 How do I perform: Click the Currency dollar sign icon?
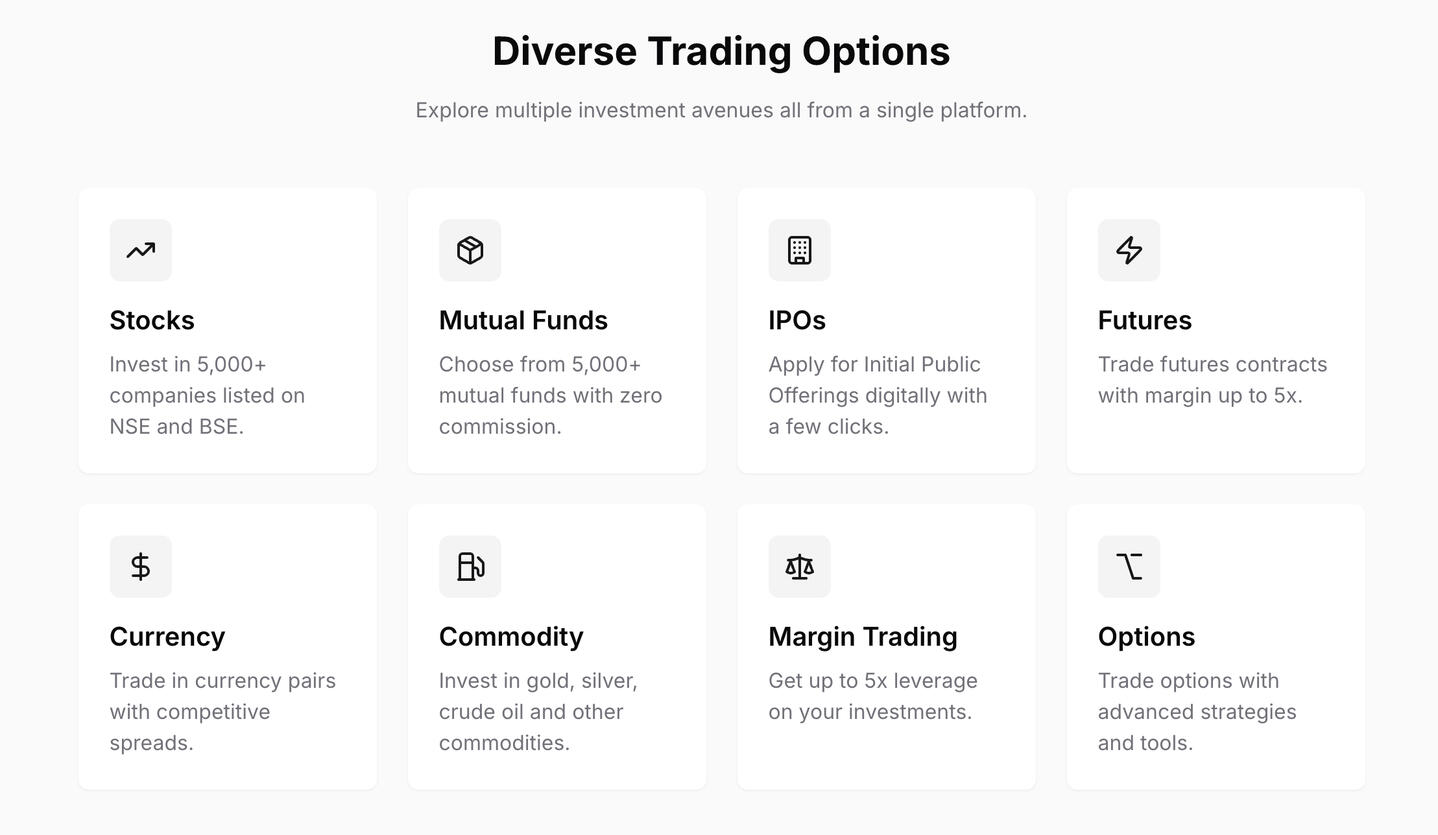(x=141, y=566)
